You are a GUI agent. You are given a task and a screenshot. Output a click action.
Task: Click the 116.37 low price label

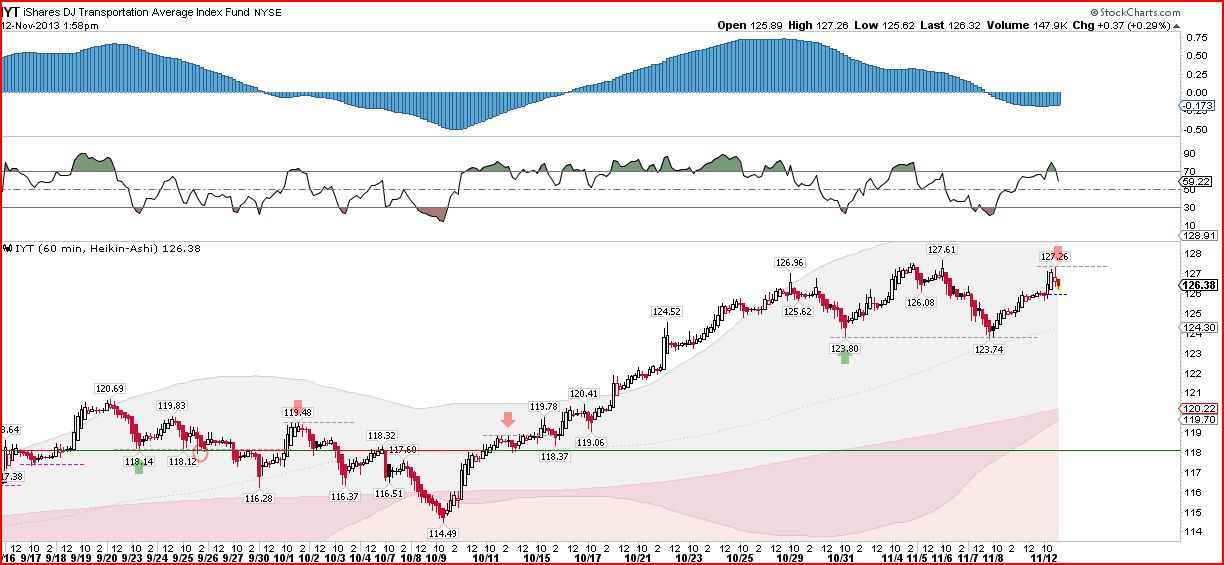pos(344,496)
